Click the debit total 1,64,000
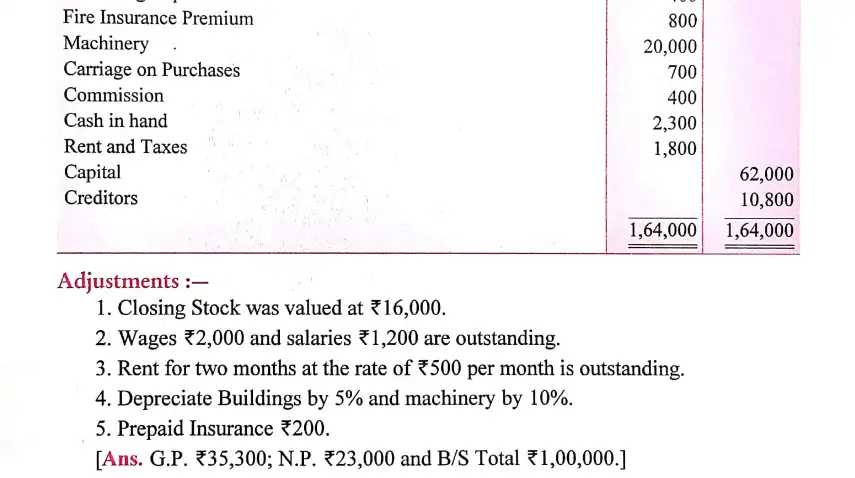The image size is (855, 478). click(x=663, y=230)
